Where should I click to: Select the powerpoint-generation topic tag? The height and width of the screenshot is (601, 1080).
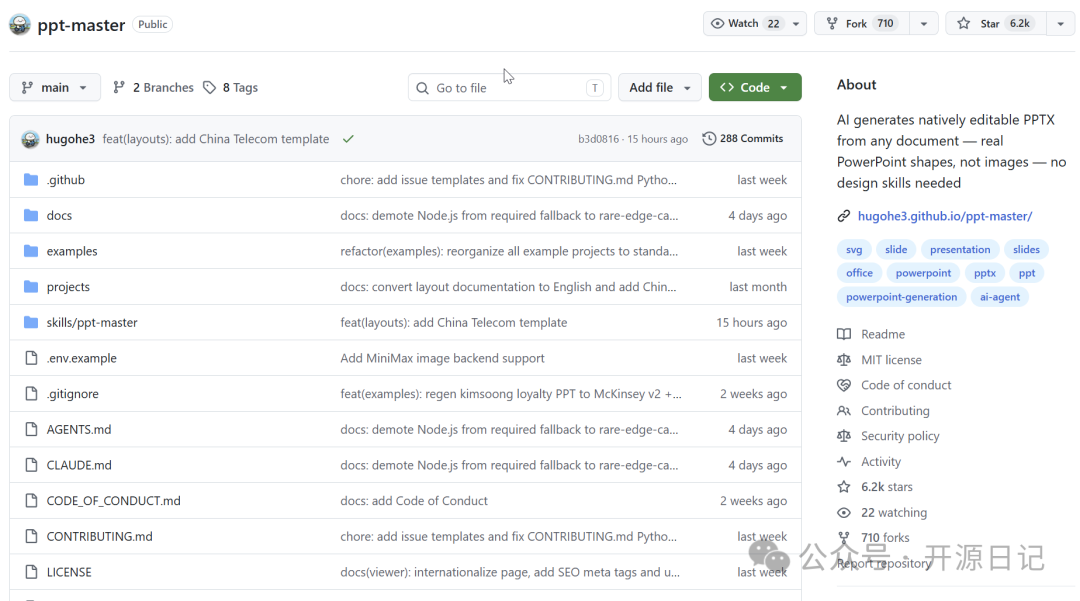[x=901, y=297]
